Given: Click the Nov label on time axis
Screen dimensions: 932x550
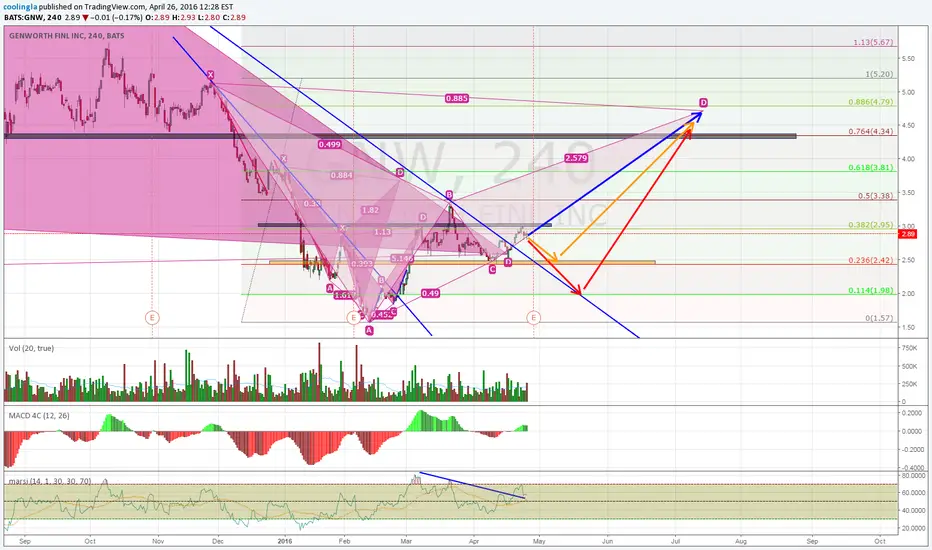Looking at the screenshot, I should (x=158, y=542).
